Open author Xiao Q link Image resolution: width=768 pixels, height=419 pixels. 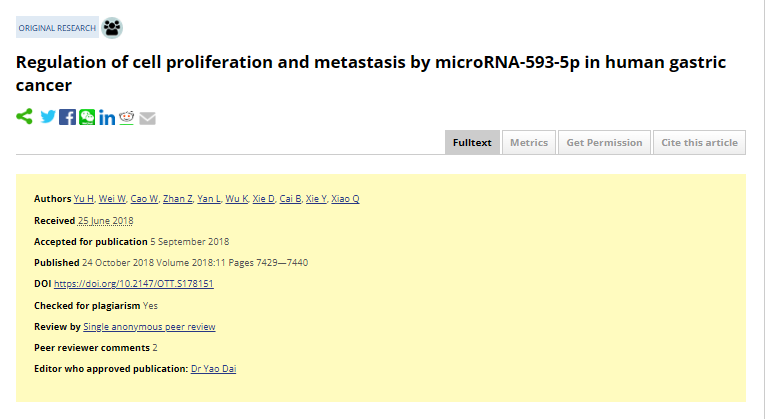(x=345, y=198)
